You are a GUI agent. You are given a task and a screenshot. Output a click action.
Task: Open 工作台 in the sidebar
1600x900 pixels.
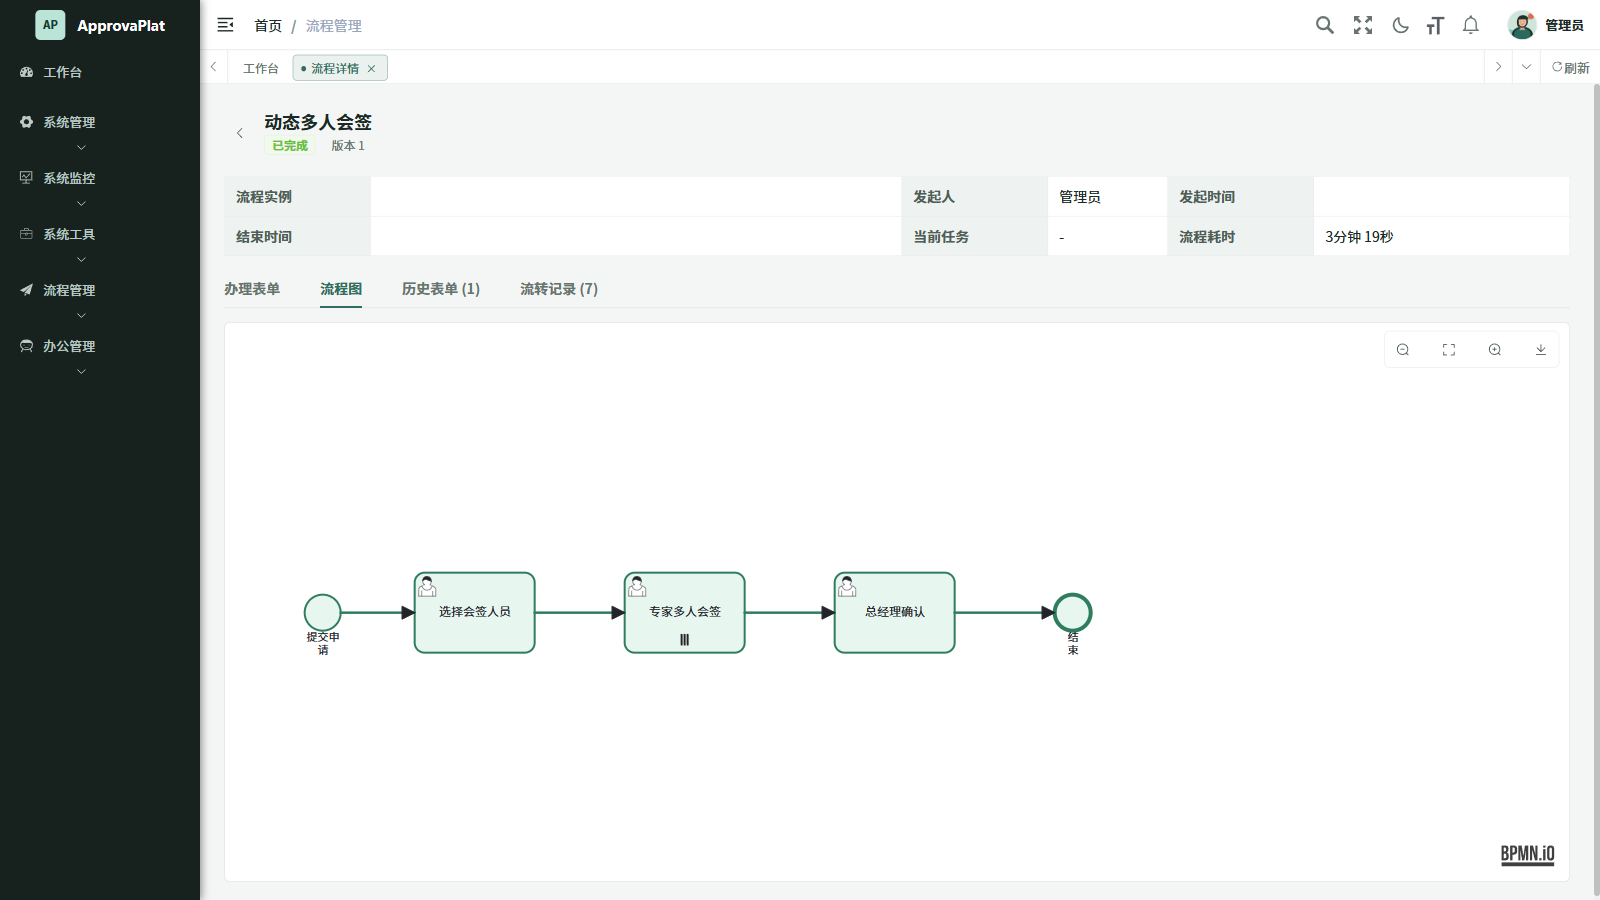point(100,72)
